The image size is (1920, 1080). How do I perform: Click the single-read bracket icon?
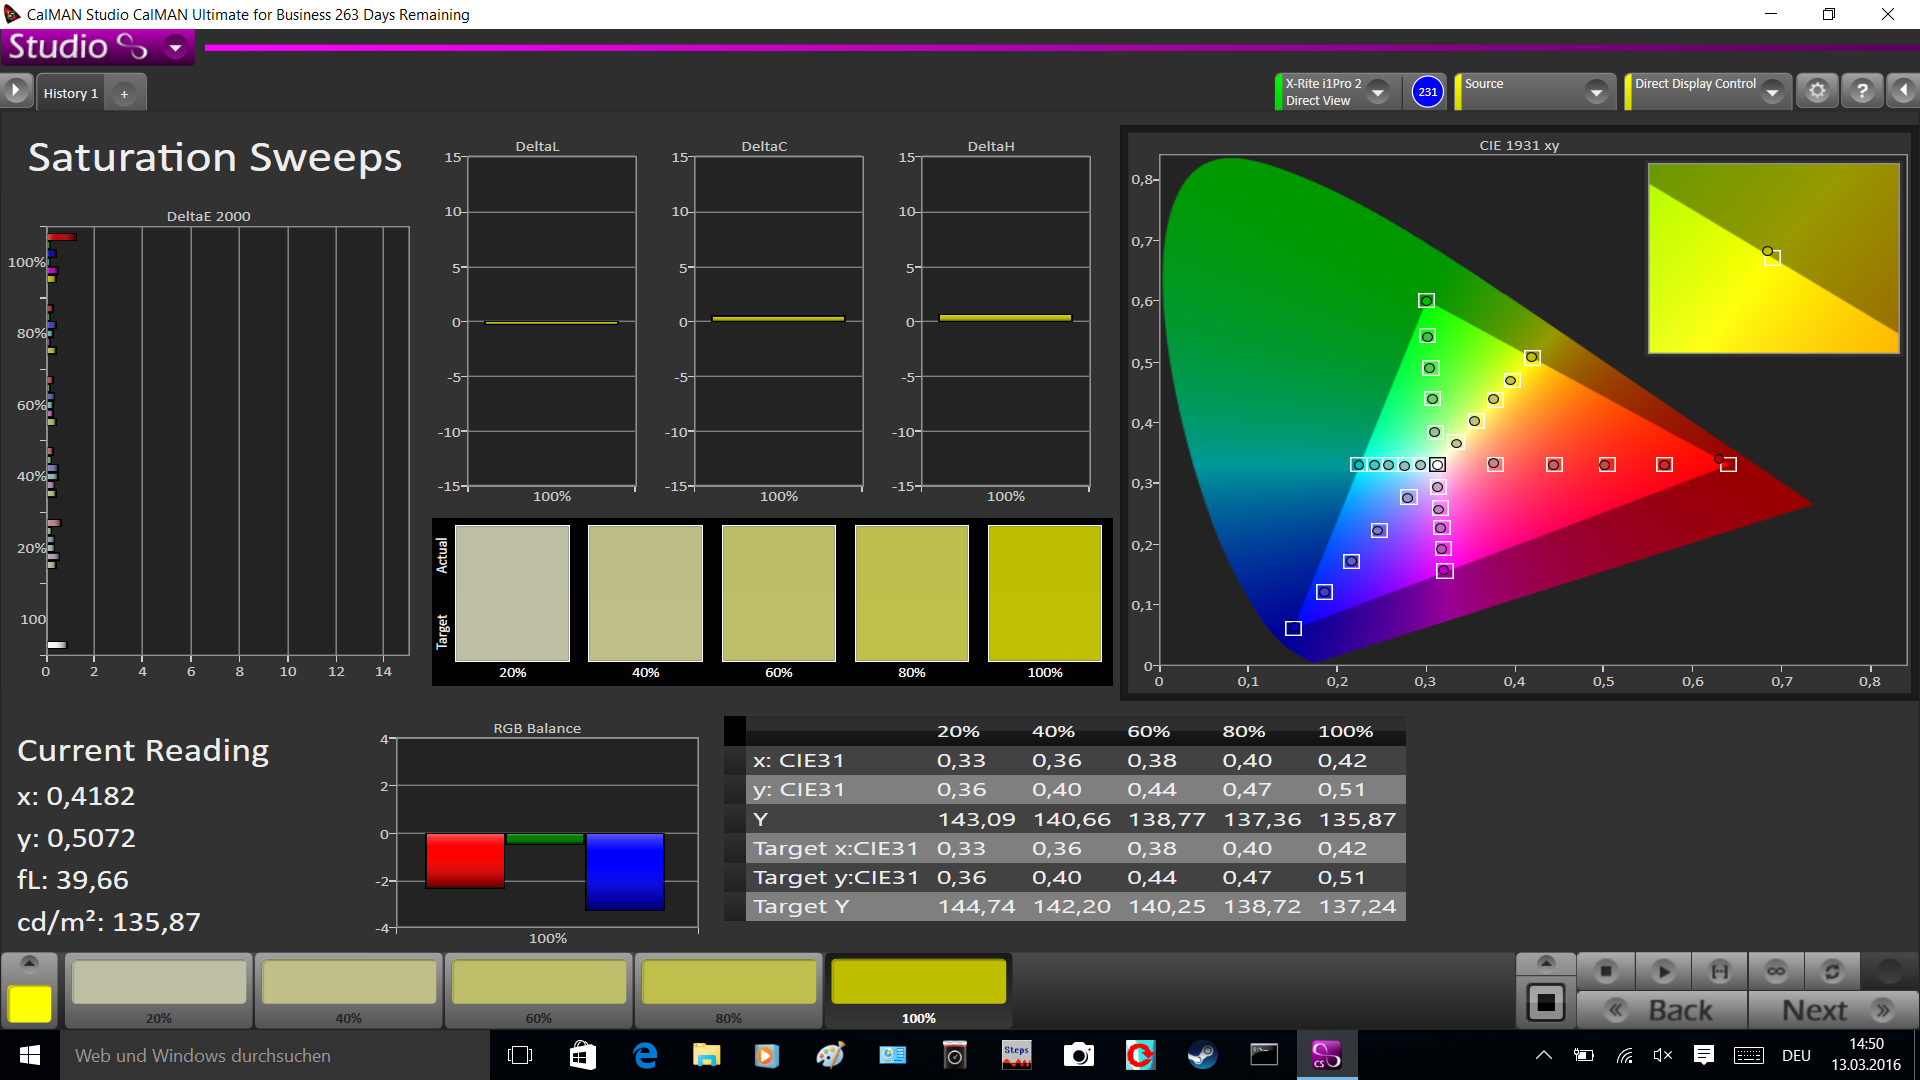(x=1720, y=971)
